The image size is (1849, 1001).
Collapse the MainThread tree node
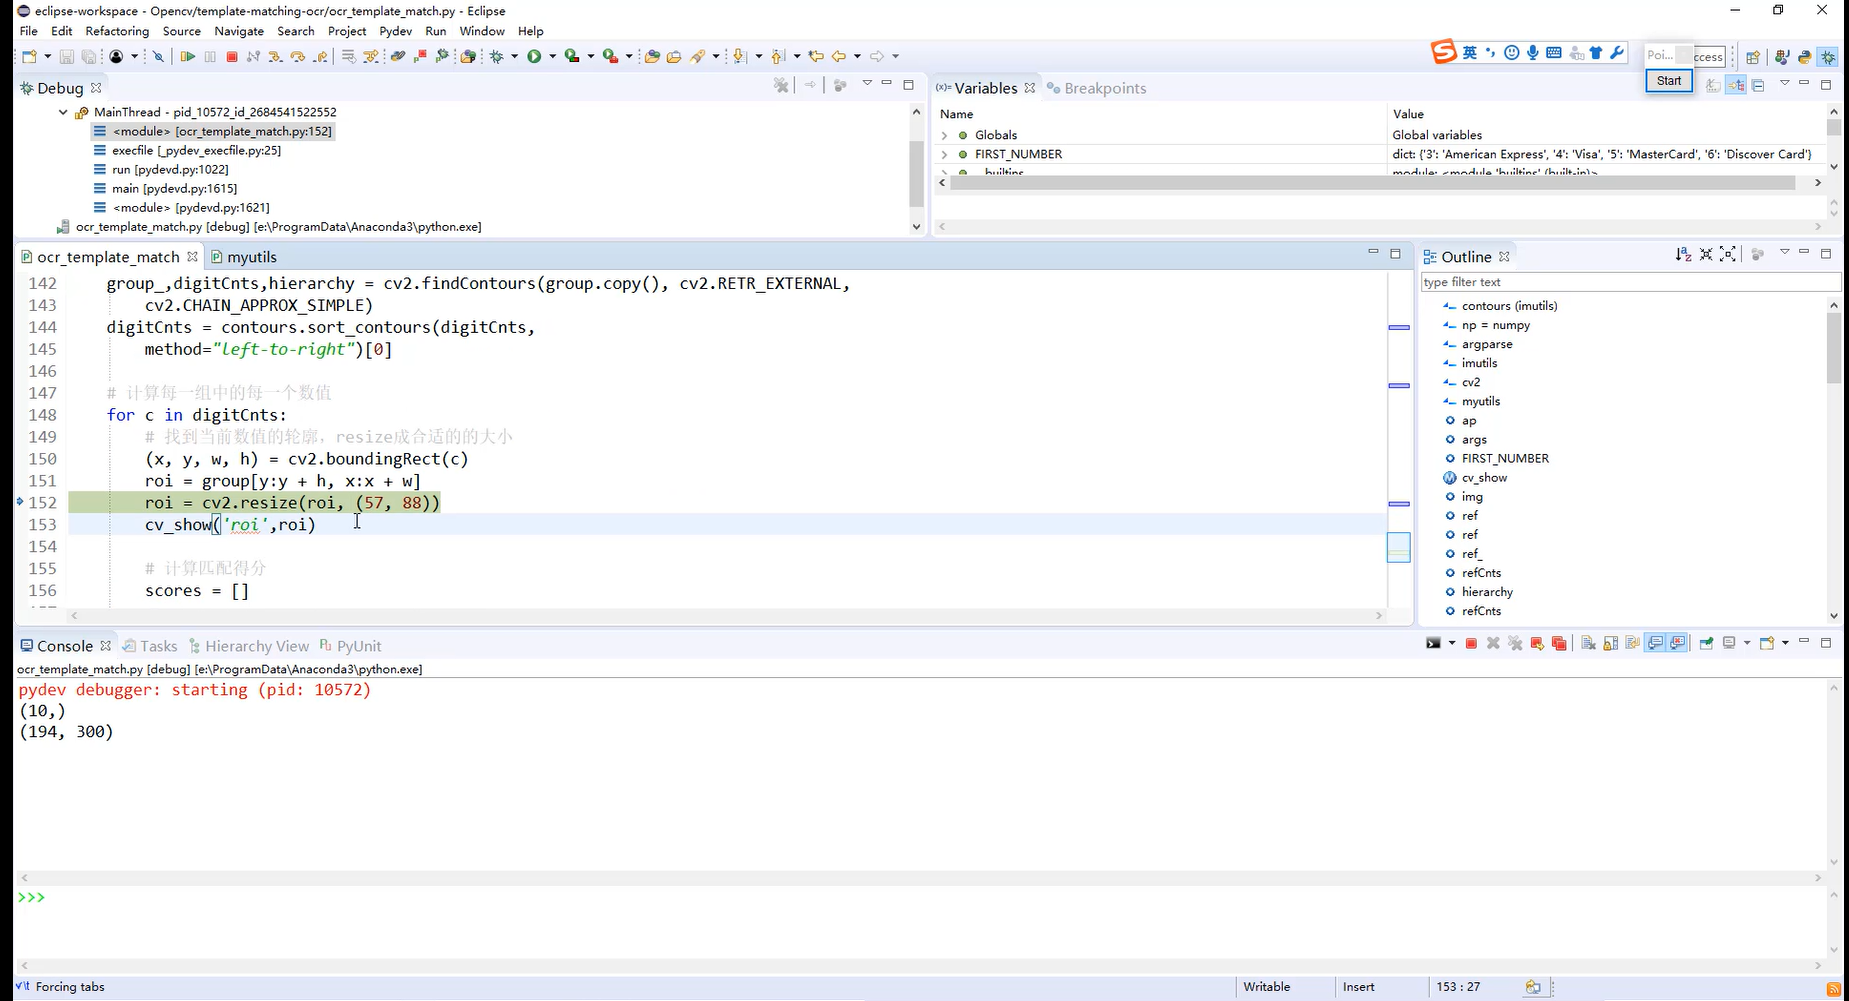[x=63, y=112]
